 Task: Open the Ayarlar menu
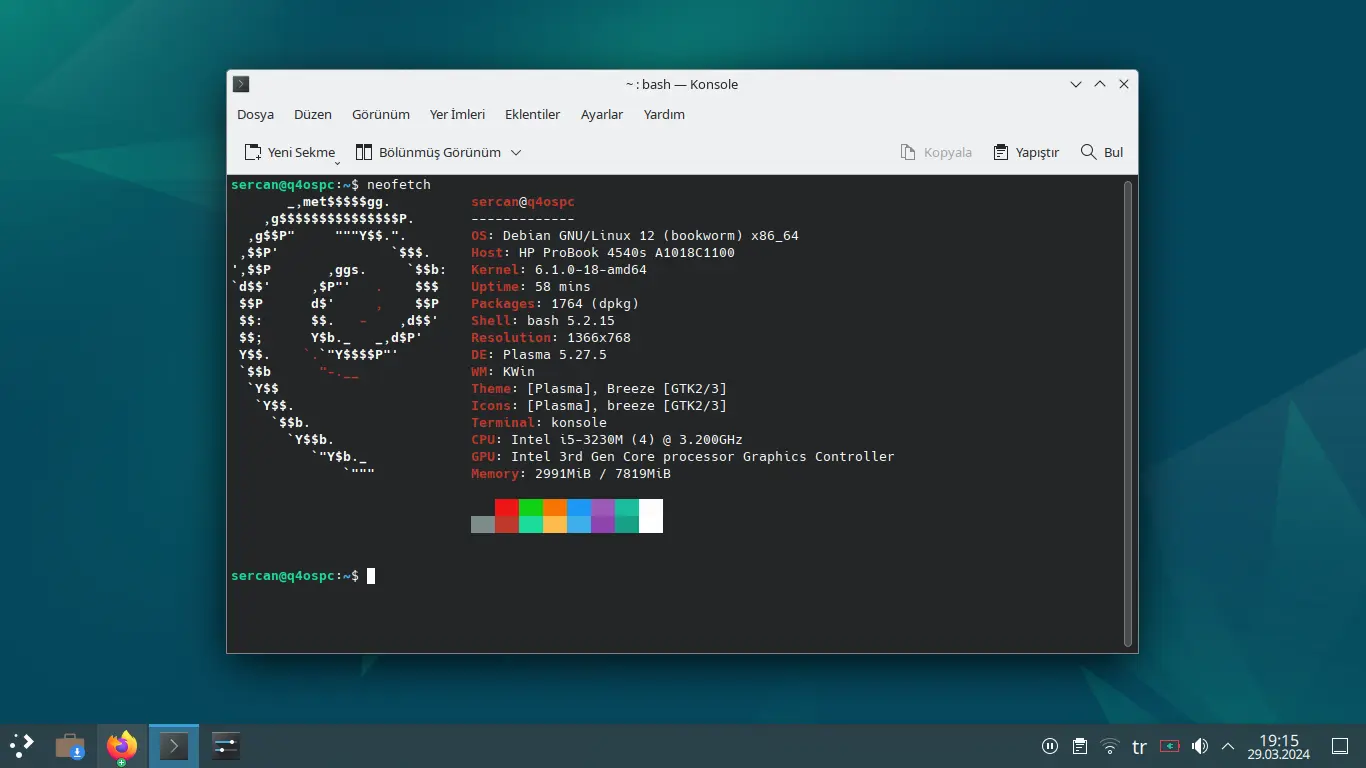[602, 114]
